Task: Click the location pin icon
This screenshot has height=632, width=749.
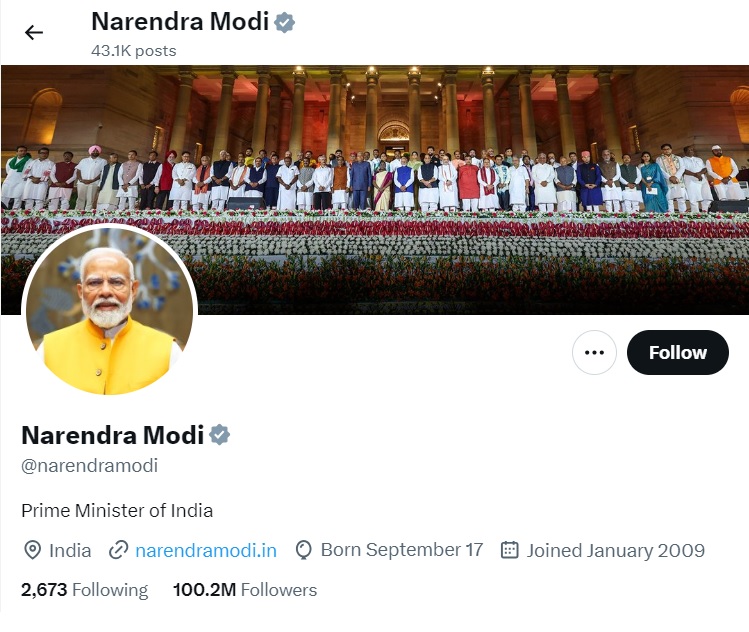Action: click(x=32, y=550)
